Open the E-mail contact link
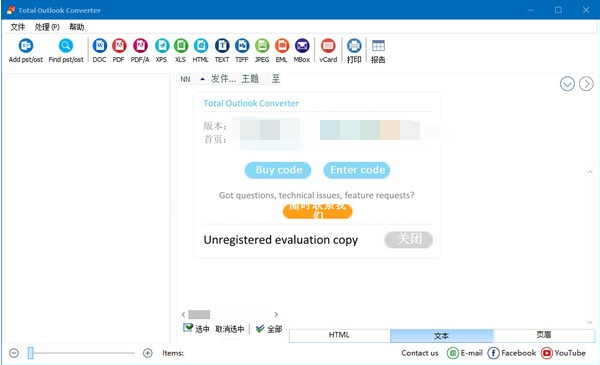The image size is (600, 365). click(465, 353)
